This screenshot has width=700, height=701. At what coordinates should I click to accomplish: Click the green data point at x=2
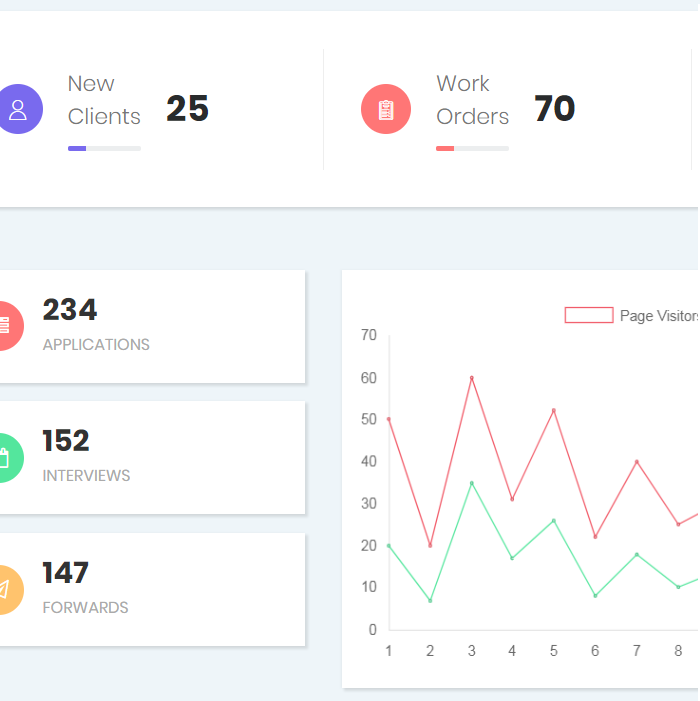coord(430,600)
